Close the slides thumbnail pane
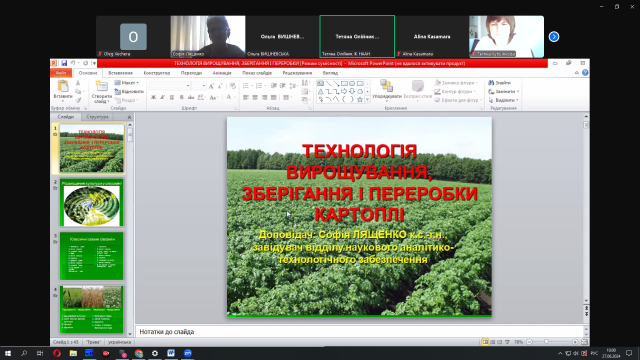The width and height of the screenshot is (640, 360). [x=129, y=117]
